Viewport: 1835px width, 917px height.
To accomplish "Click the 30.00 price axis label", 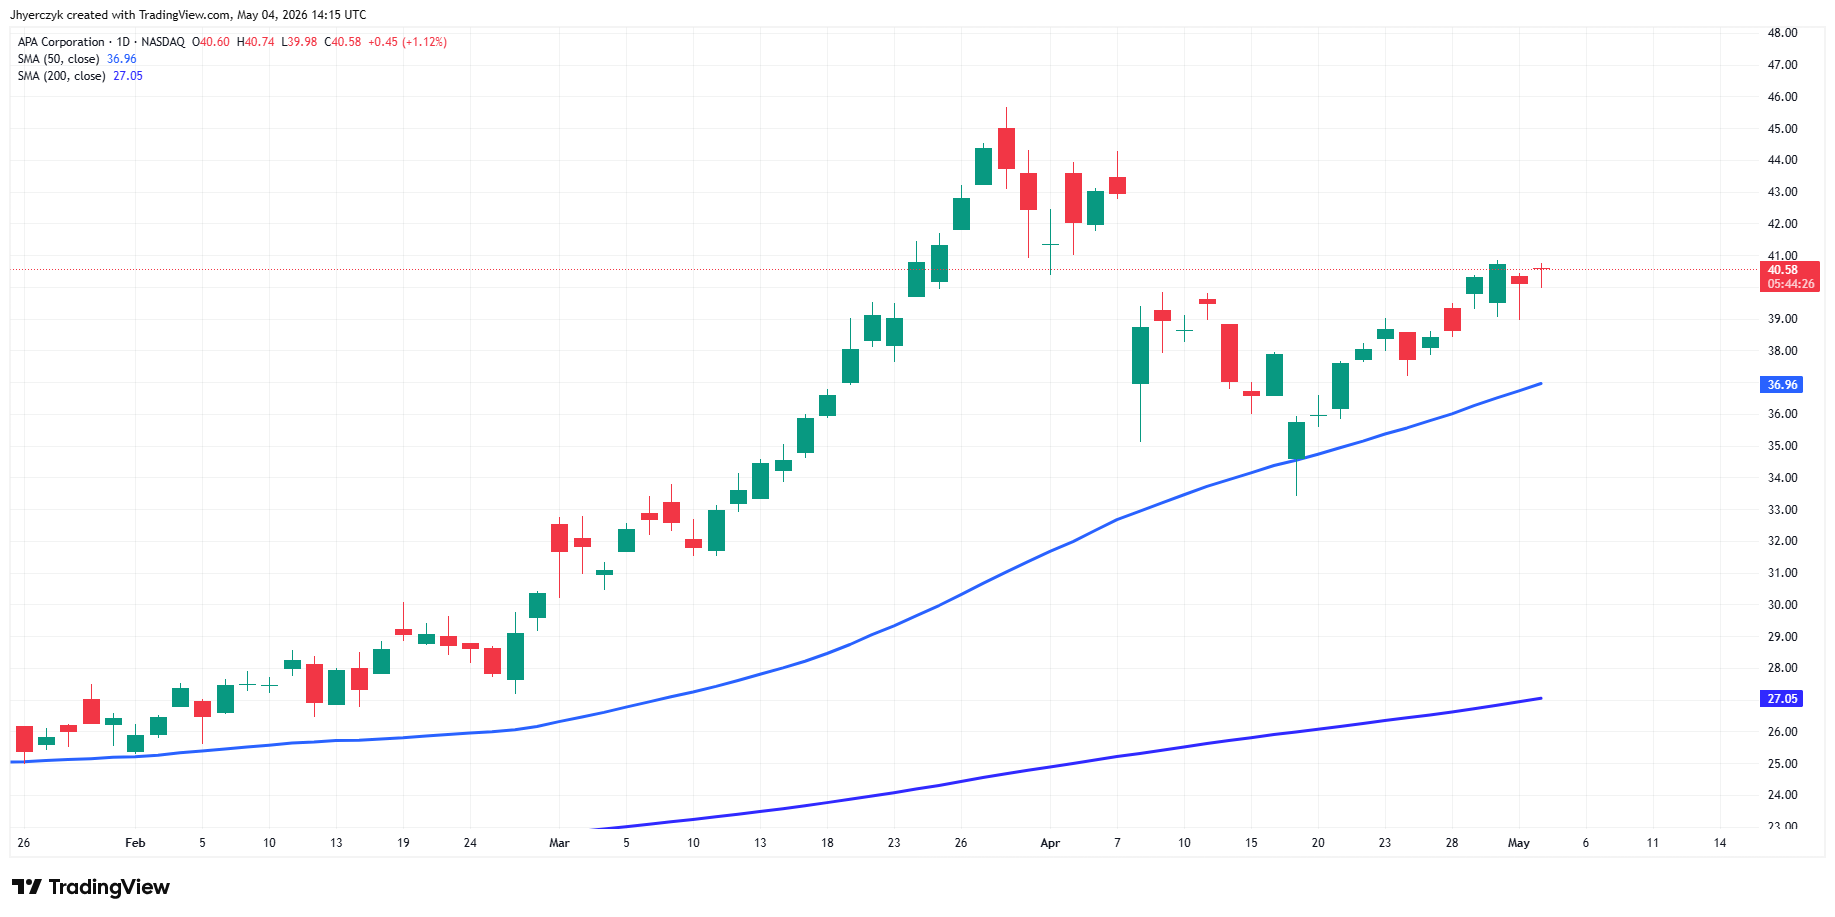I will (1782, 605).
